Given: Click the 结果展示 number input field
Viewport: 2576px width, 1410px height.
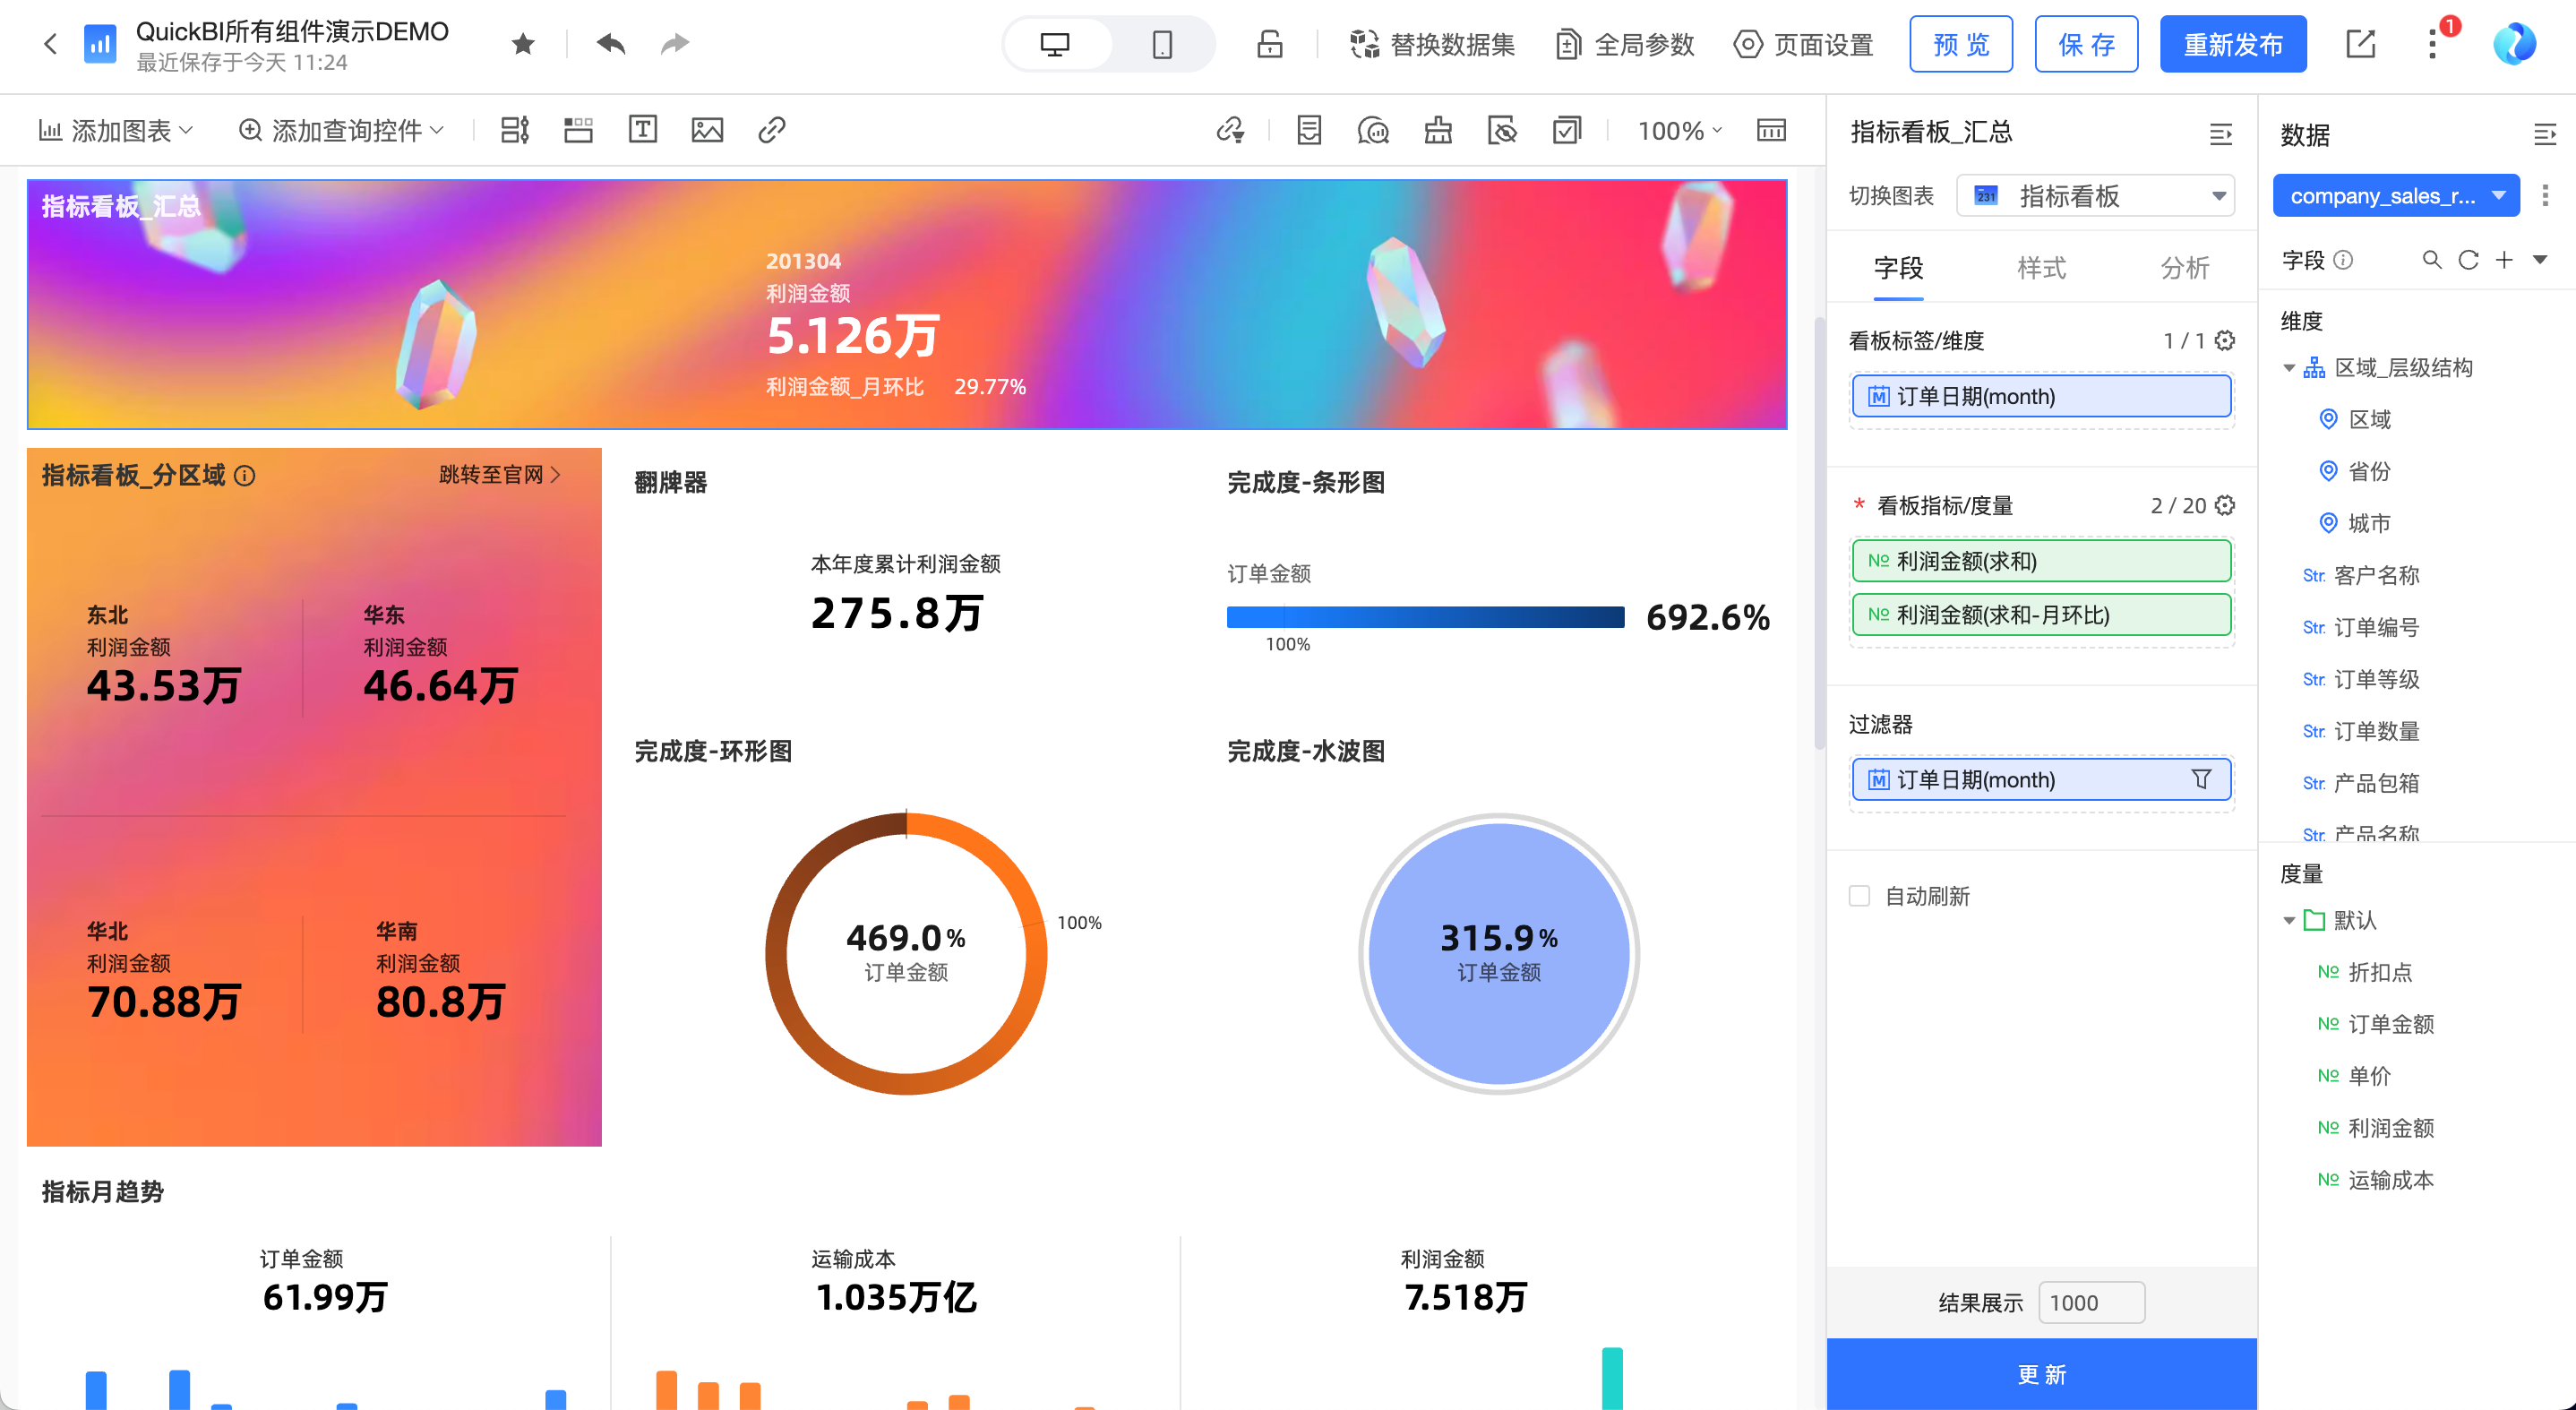Looking at the screenshot, I should click(2091, 1302).
